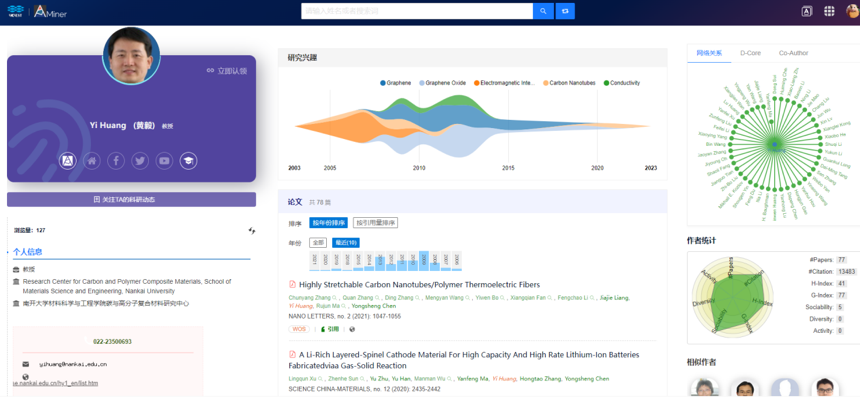This screenshot has height=397, width=860.
Task: Open PDF icon for Highly Stretchable paper
Action: coord(292,285)
